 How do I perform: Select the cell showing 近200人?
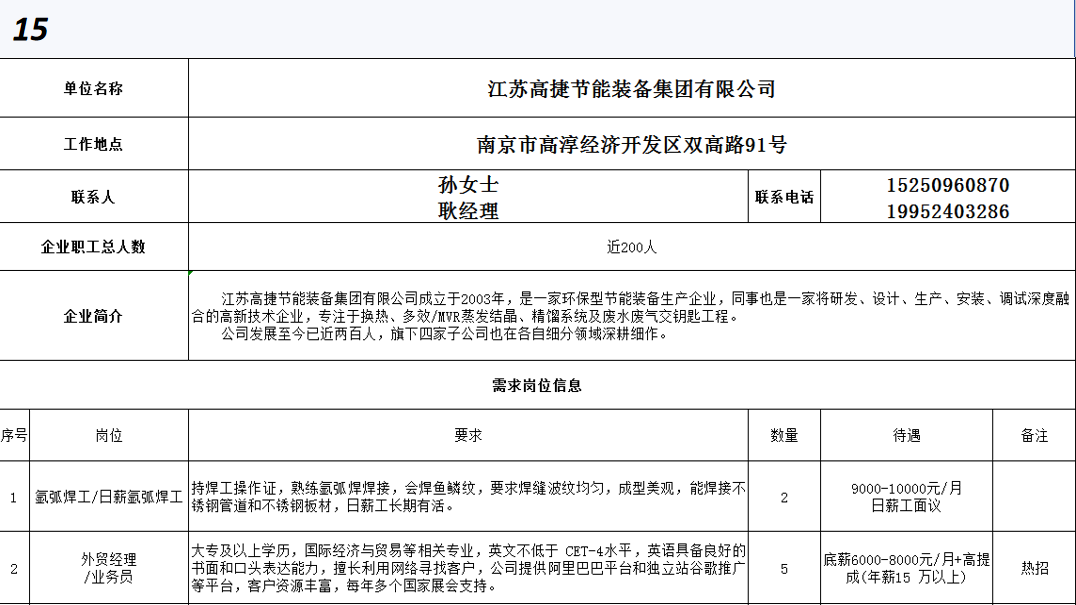point(631,247)
